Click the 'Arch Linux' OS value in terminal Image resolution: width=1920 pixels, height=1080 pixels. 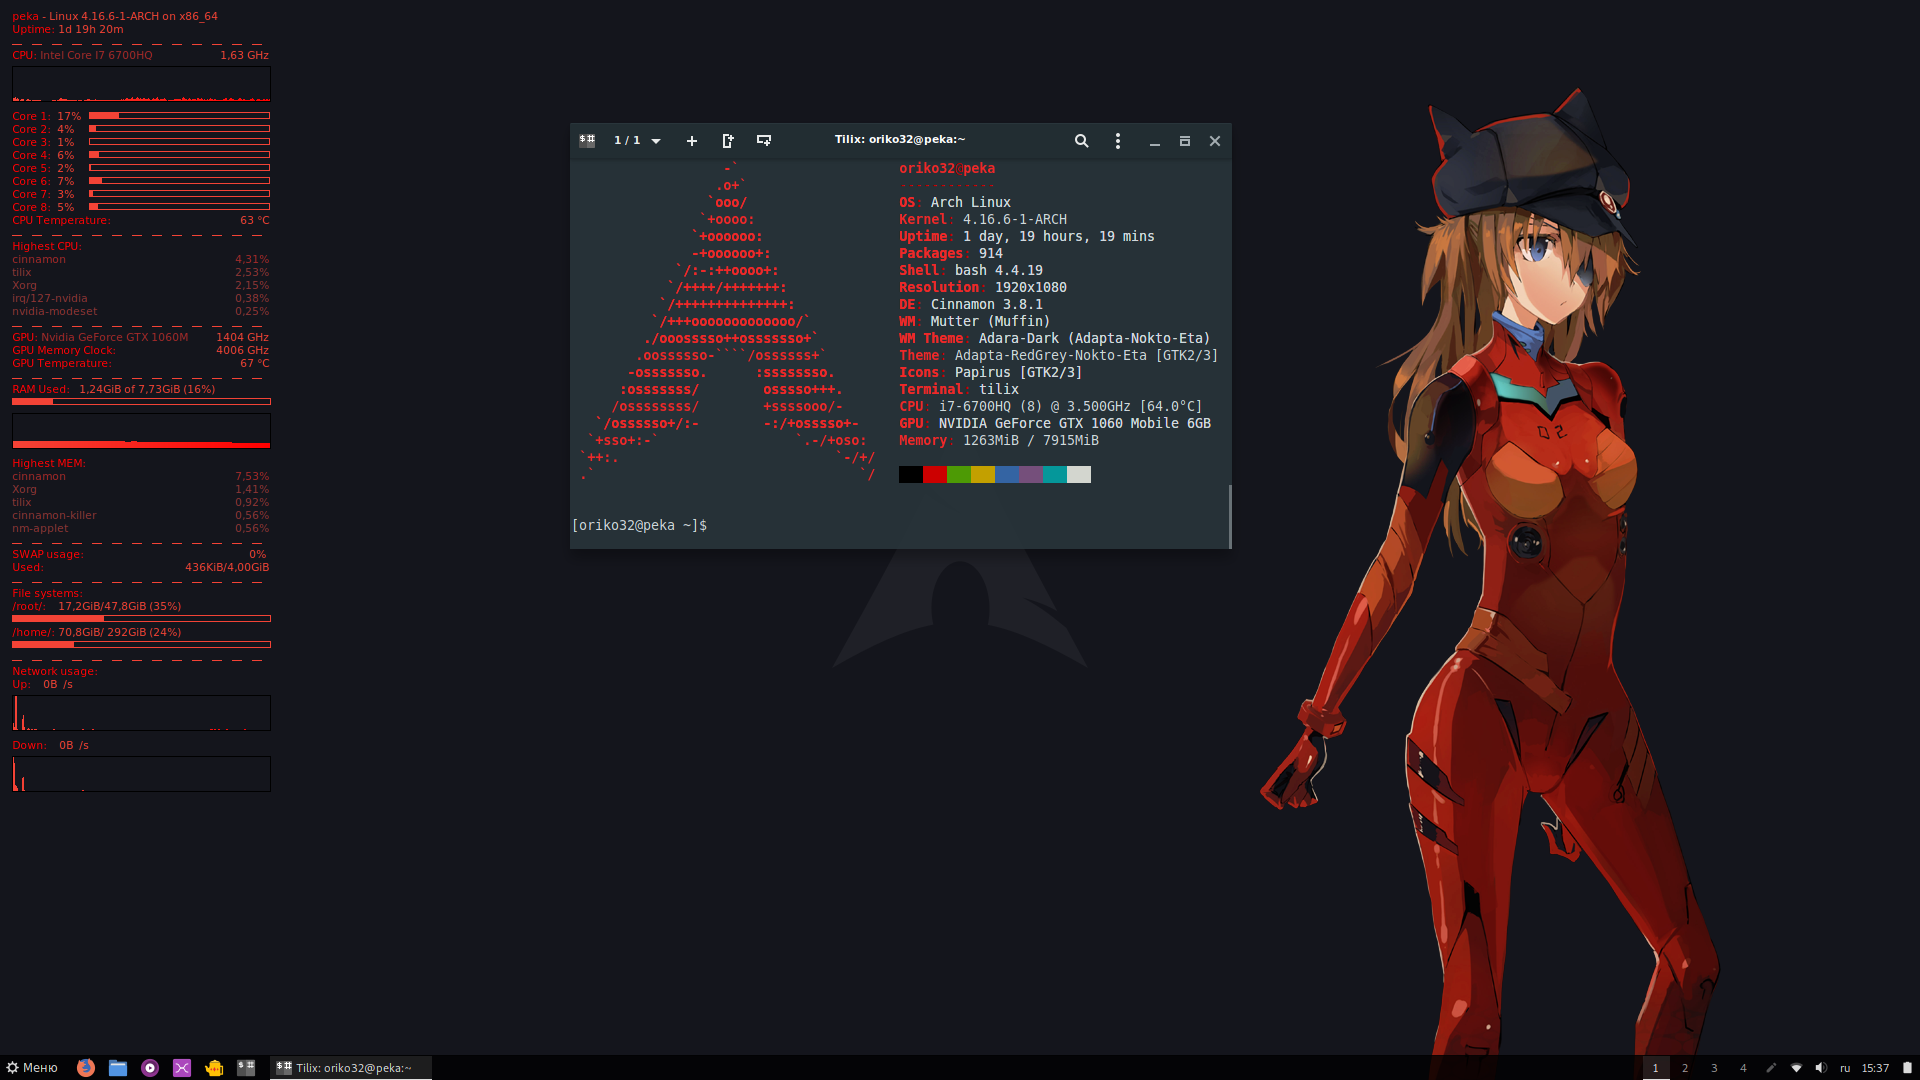coord(971,202)
